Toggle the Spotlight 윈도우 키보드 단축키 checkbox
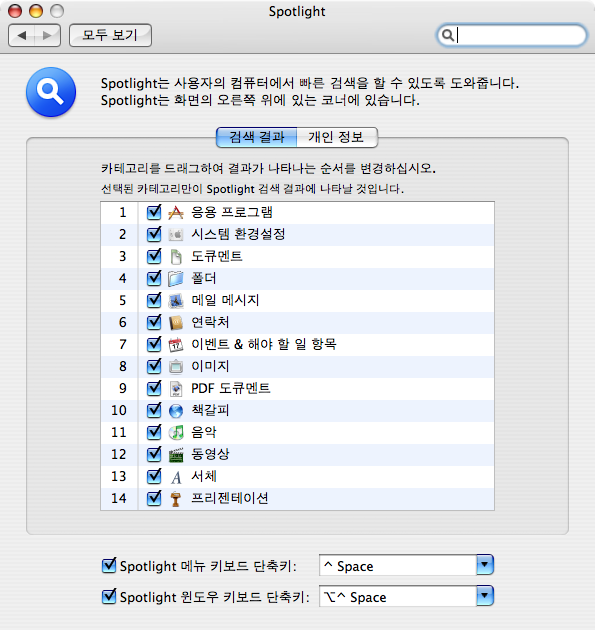 [109, 597]
